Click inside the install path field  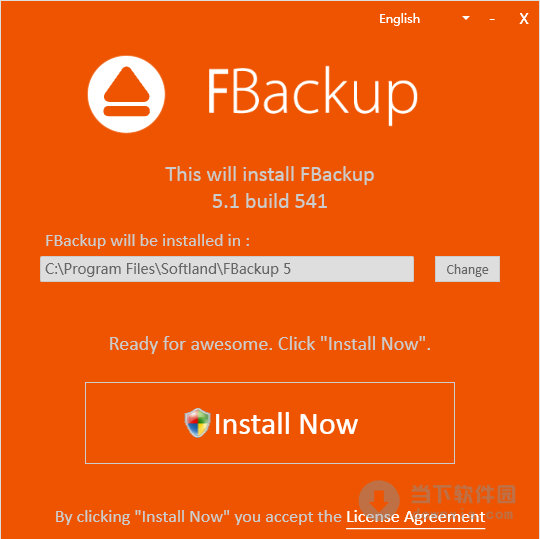pos(227,269)
